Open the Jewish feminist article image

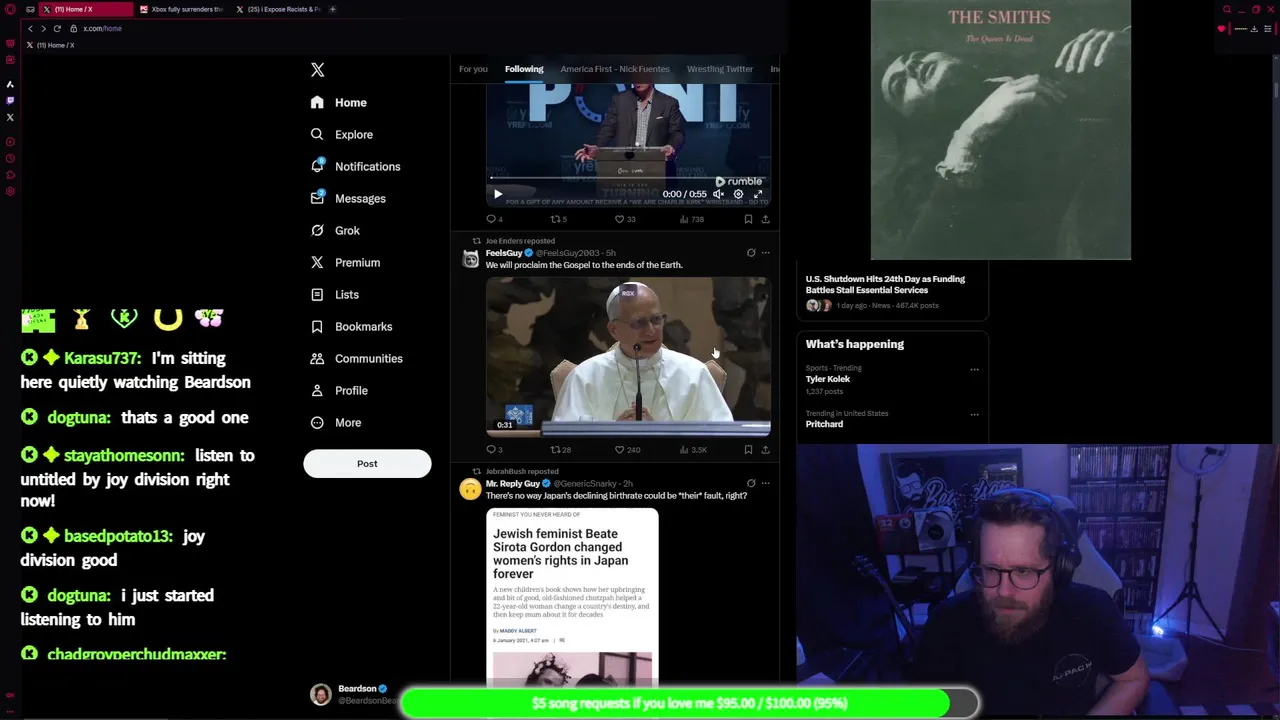coord(572,598)
